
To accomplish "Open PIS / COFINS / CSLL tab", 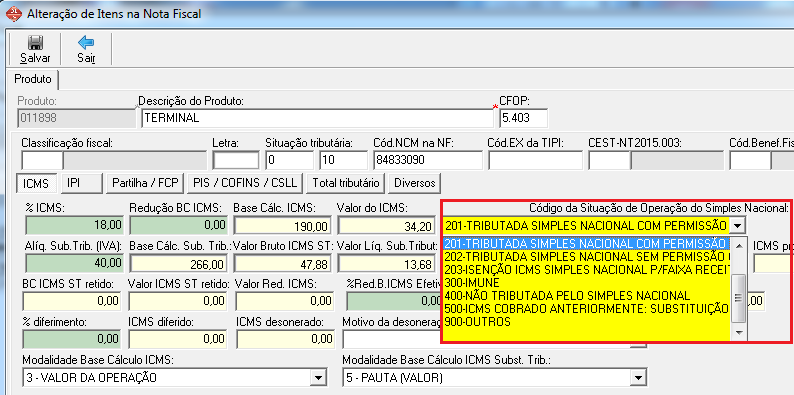I will [245, 183].
